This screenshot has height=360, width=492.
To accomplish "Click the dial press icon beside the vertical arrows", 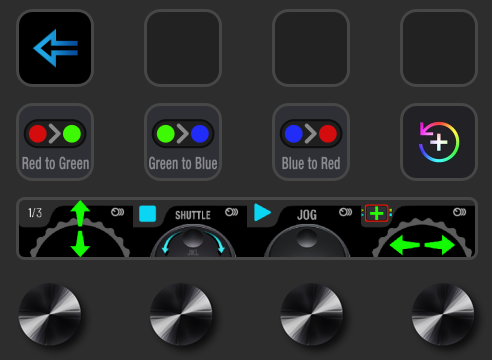I will 118,212.
